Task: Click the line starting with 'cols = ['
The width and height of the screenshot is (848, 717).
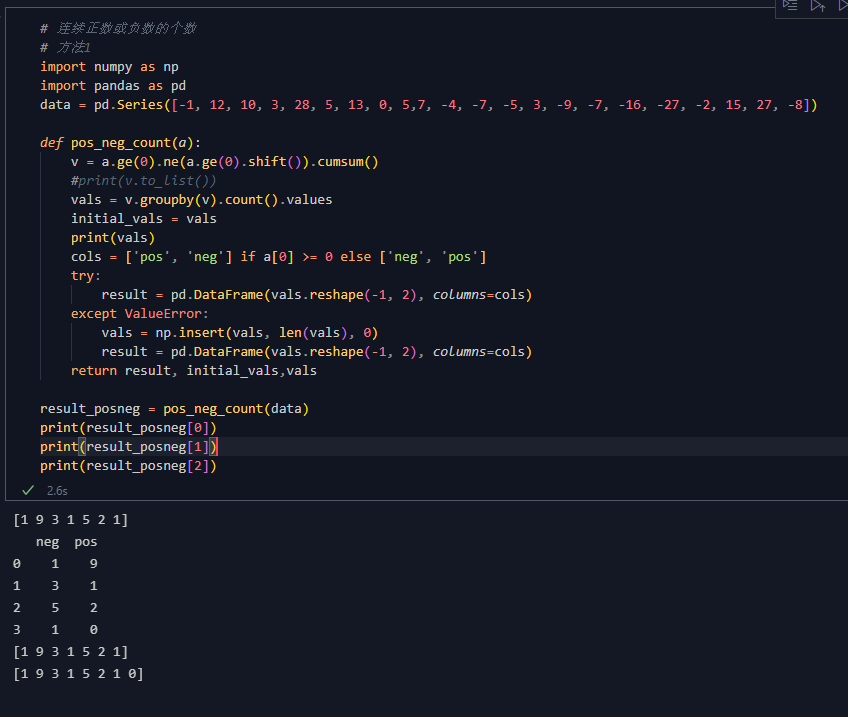Action: tap(279, 256)
